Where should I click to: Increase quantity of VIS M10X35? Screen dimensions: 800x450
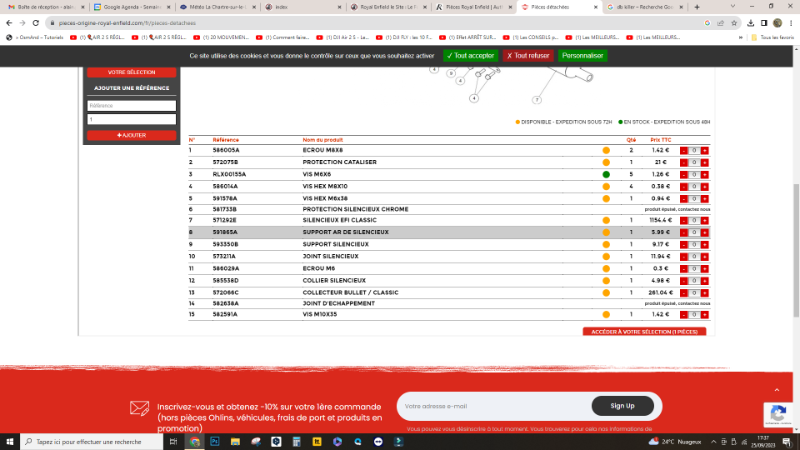tap(705, 314)
